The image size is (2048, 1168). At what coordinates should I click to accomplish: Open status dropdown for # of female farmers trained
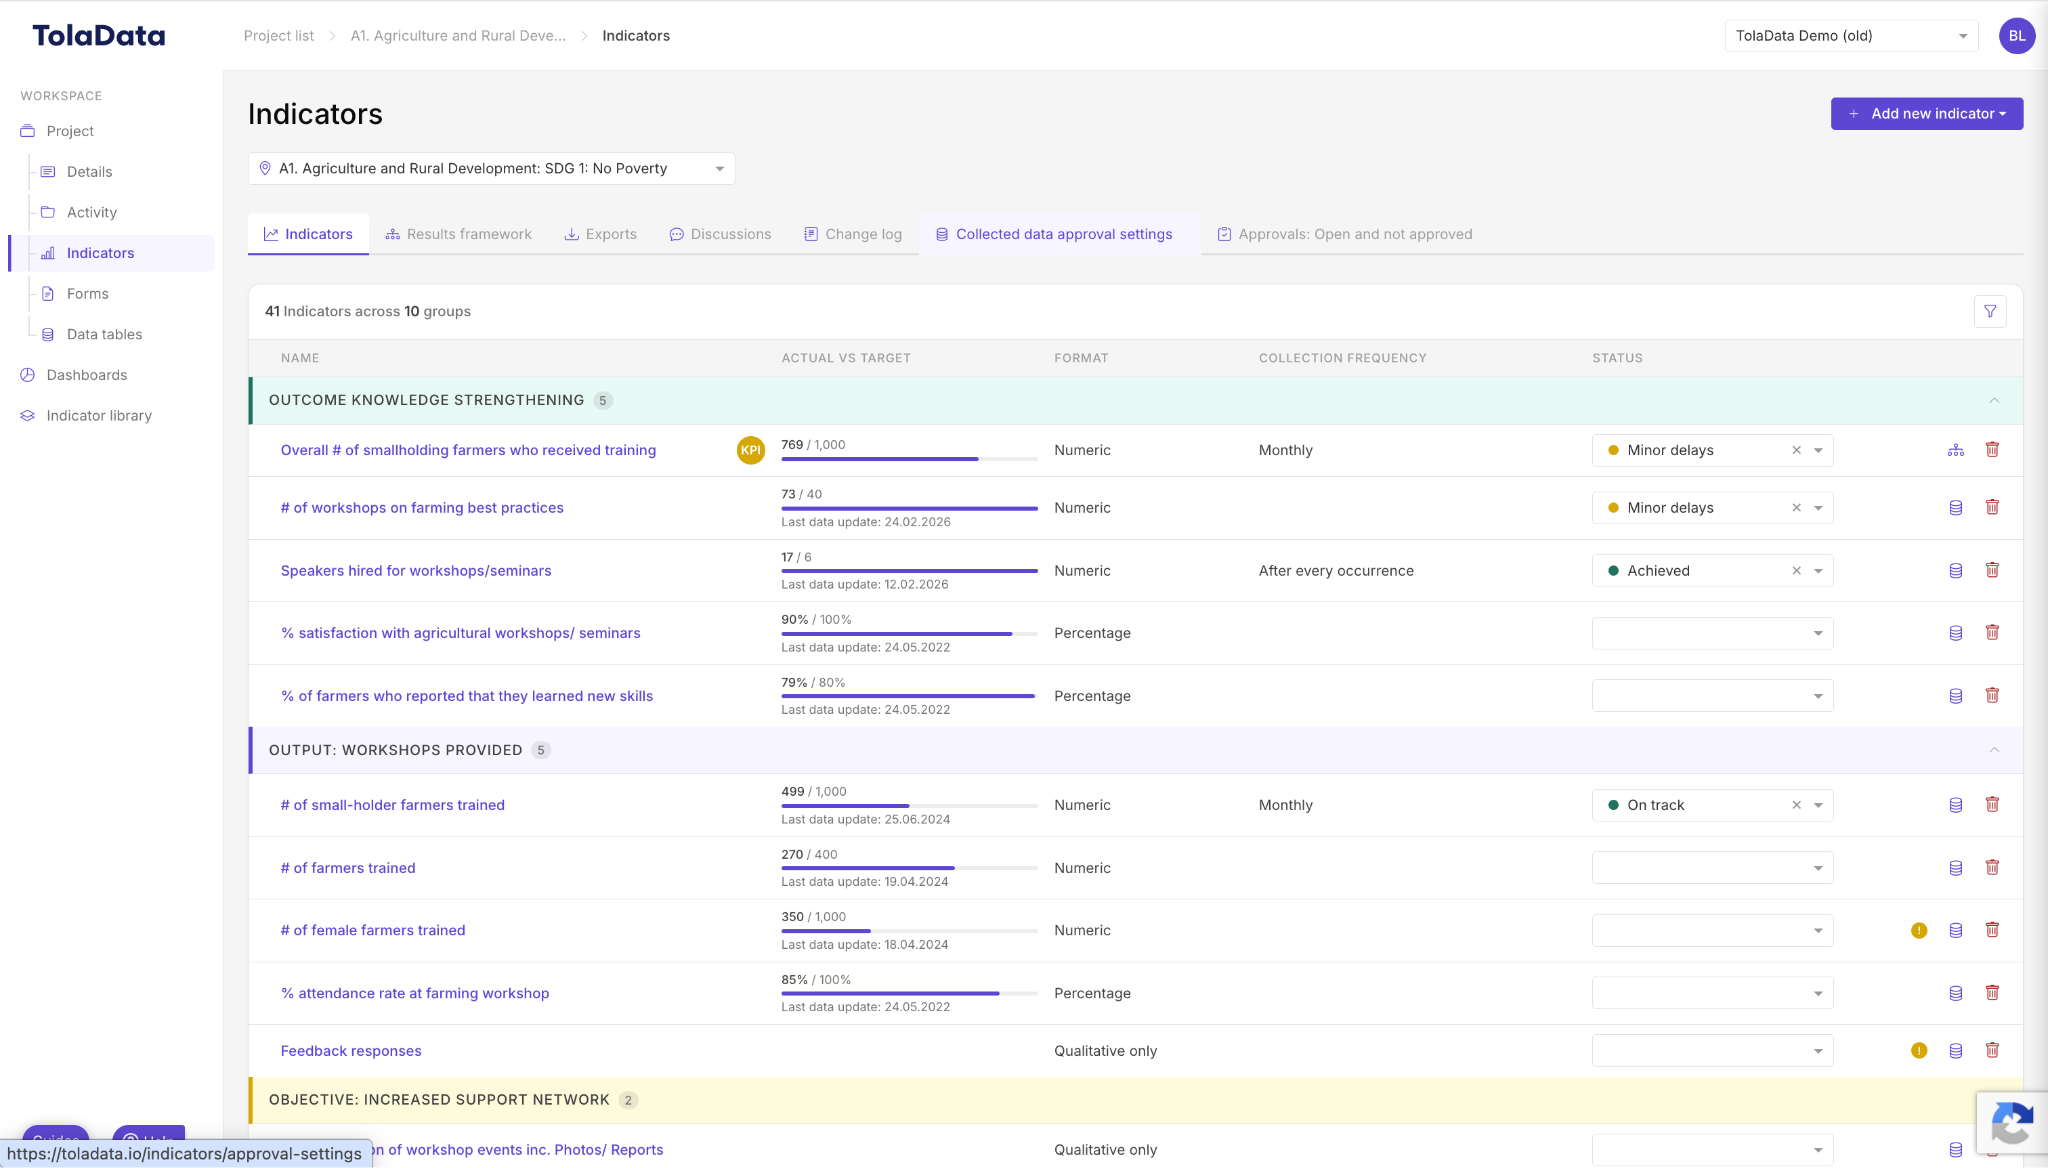[1712, 930]
